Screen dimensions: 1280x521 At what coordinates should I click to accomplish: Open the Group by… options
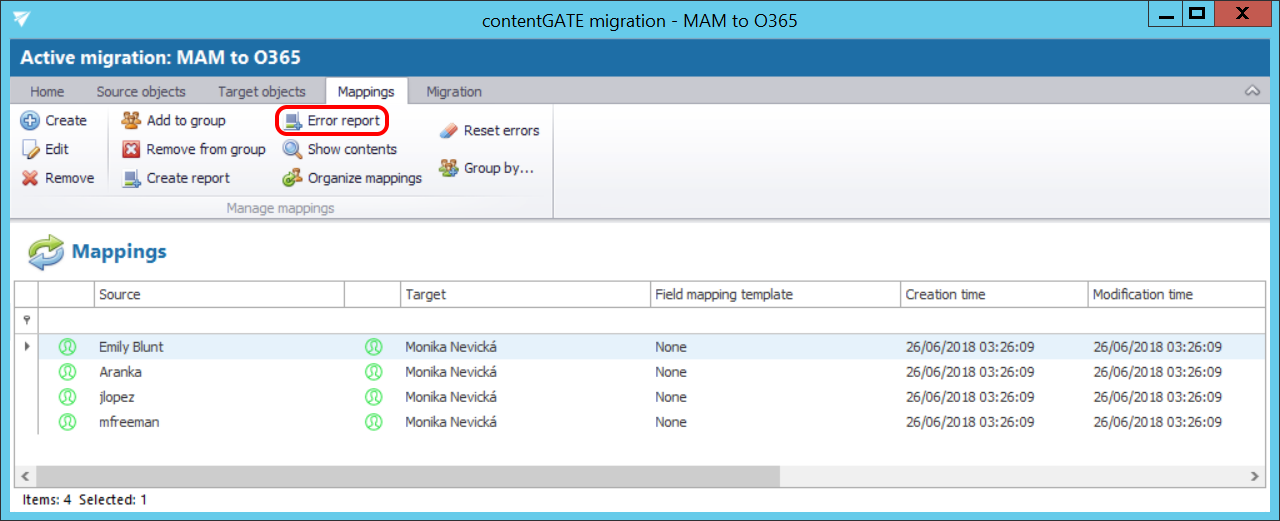(486, 169)
